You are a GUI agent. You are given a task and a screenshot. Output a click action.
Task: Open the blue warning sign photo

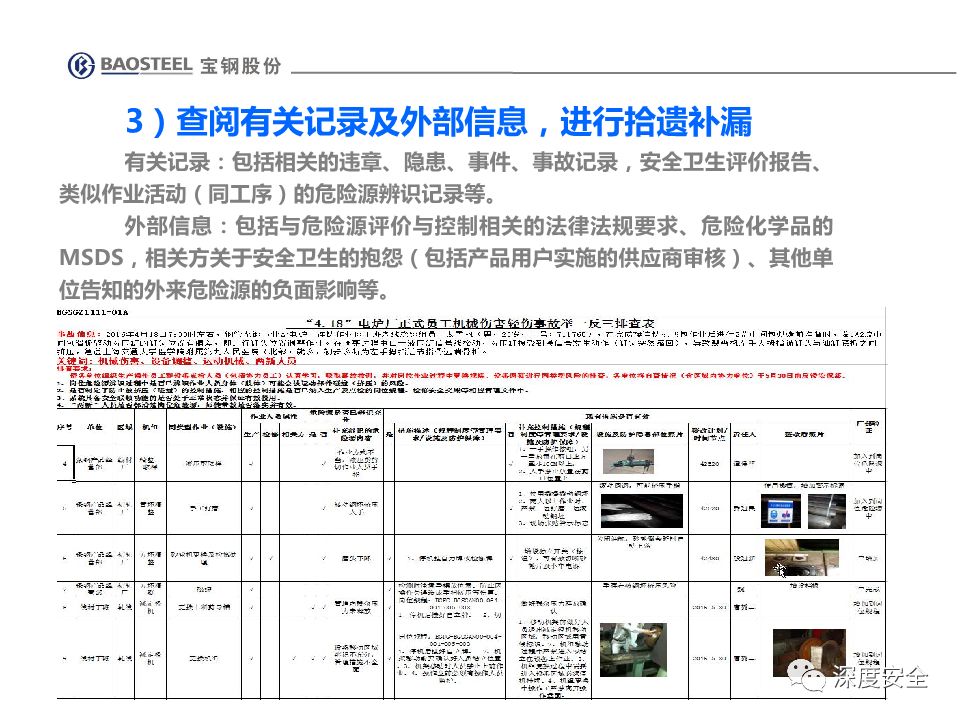pos(780,511)
